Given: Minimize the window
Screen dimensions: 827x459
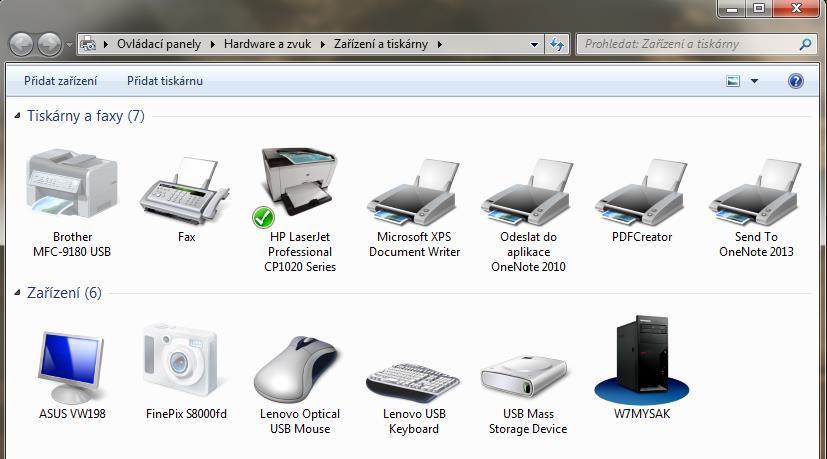Looking at the screenshot, I should (x=732, y=9).
